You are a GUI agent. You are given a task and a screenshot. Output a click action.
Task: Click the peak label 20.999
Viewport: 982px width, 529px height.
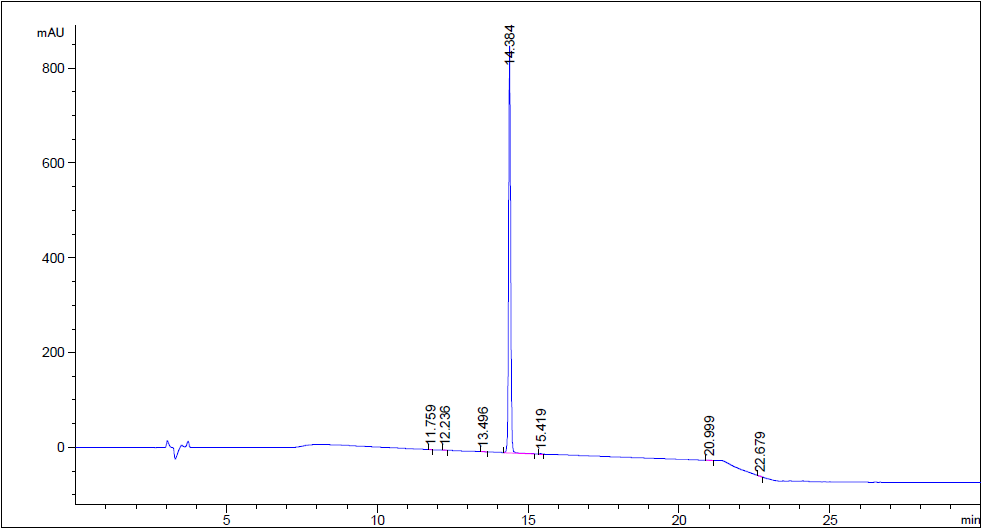(709, 437)
